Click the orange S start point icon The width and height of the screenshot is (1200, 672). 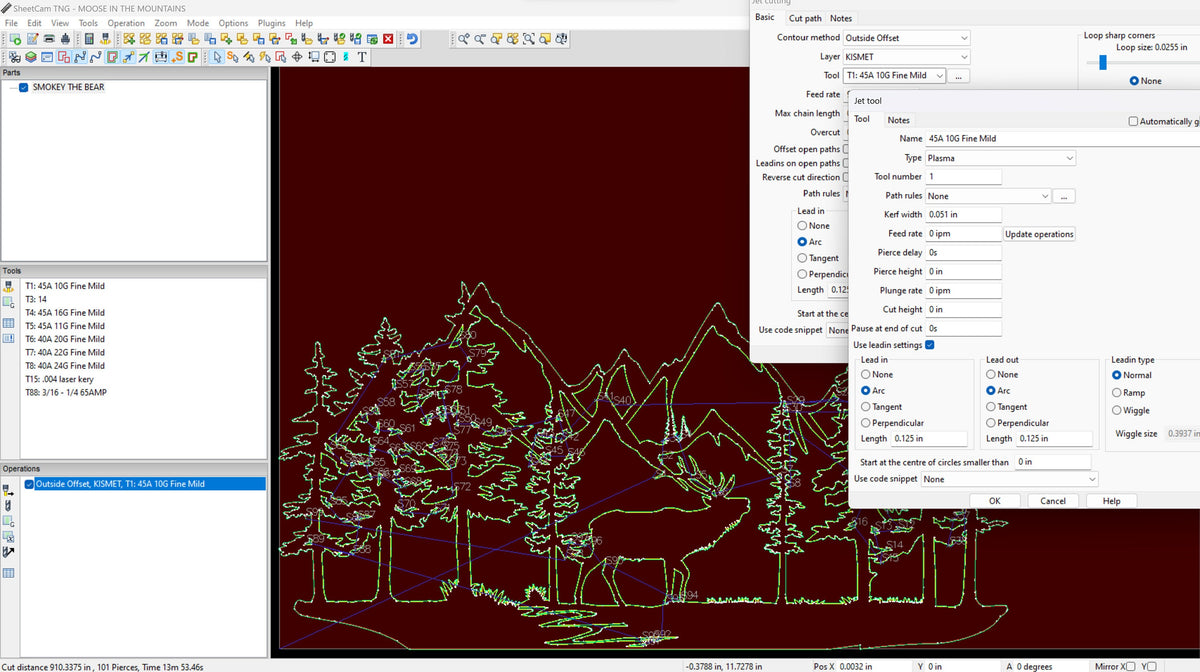tap(177, 56)
